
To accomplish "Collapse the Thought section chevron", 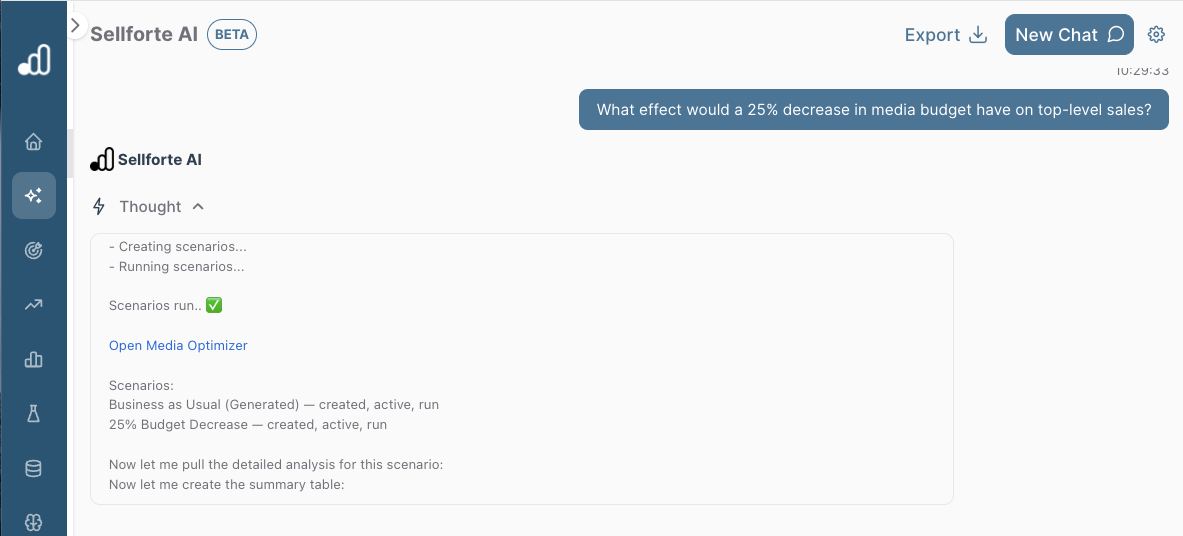I will pos(198,207).
